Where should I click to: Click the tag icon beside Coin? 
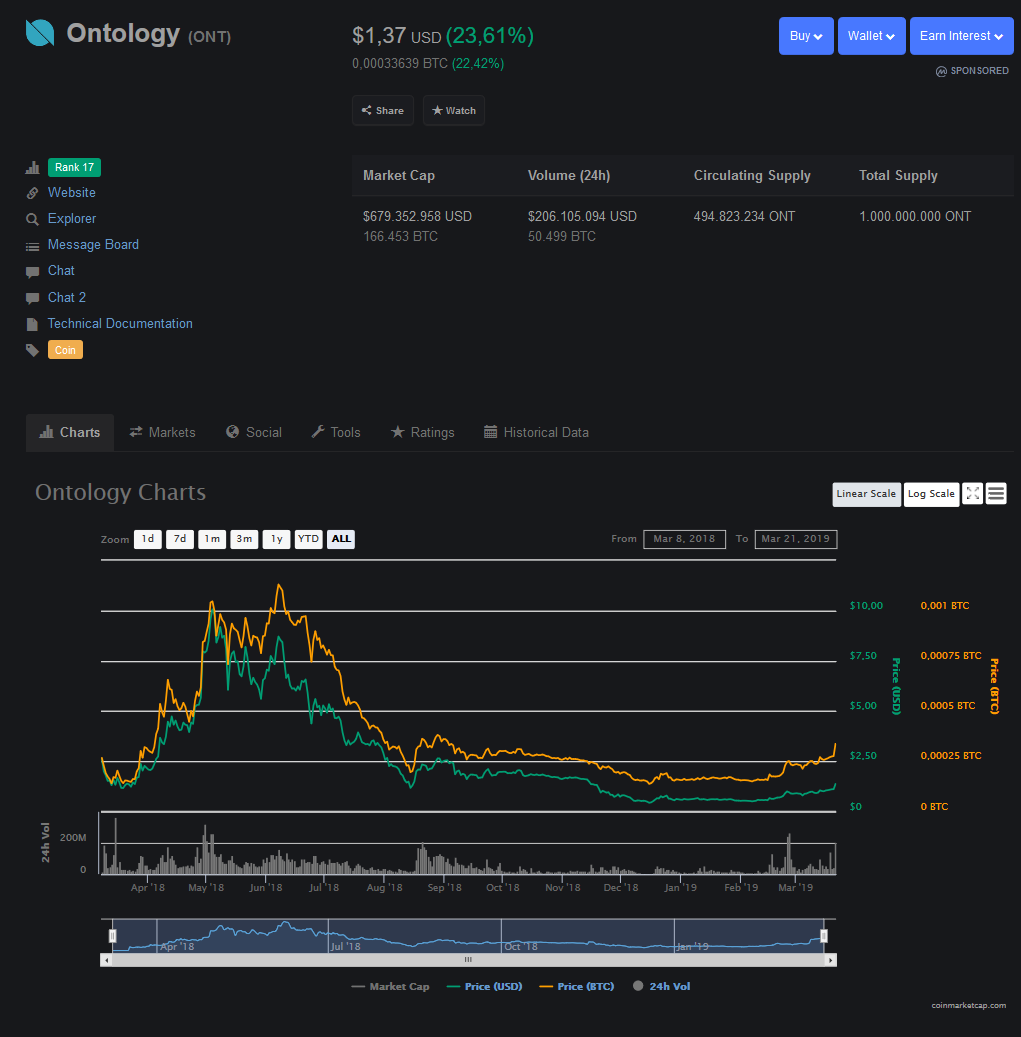coord(32,350)
